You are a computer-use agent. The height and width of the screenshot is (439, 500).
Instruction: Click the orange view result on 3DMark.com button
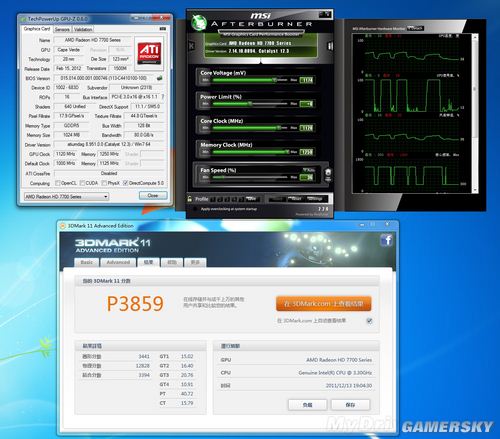click(x=323, y=304)
